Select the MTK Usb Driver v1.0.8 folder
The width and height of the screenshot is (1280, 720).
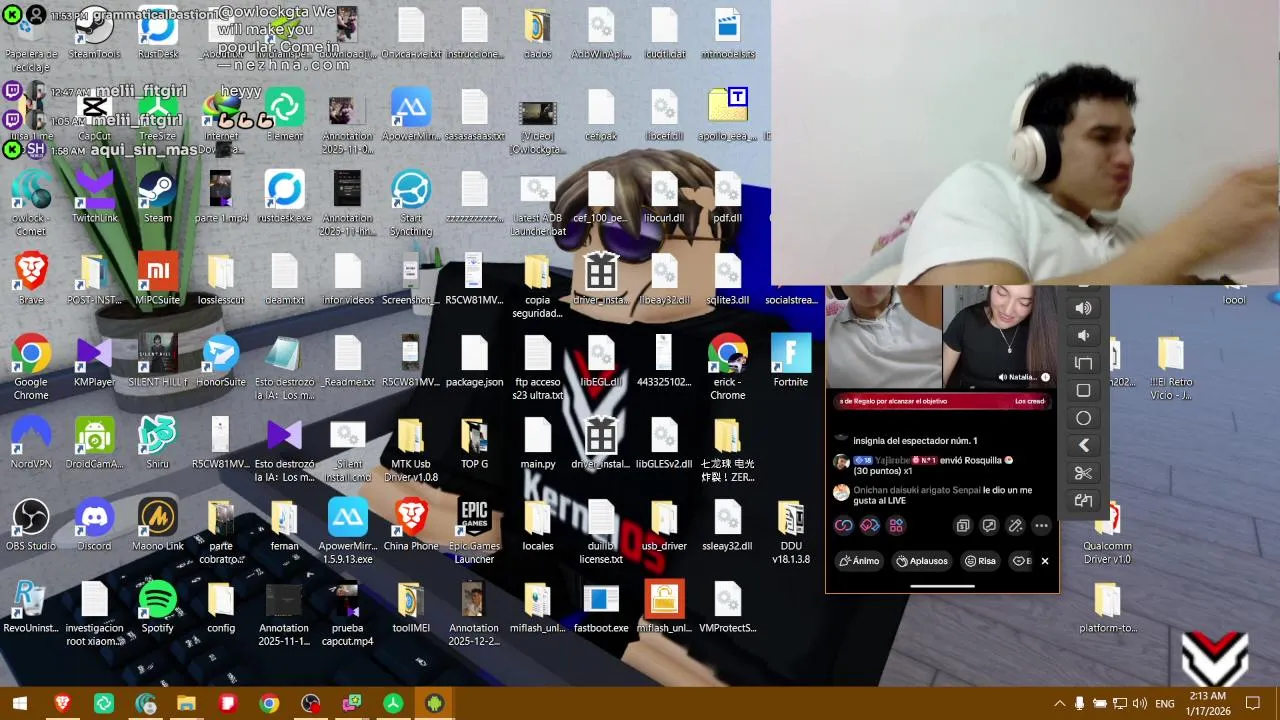411,449
